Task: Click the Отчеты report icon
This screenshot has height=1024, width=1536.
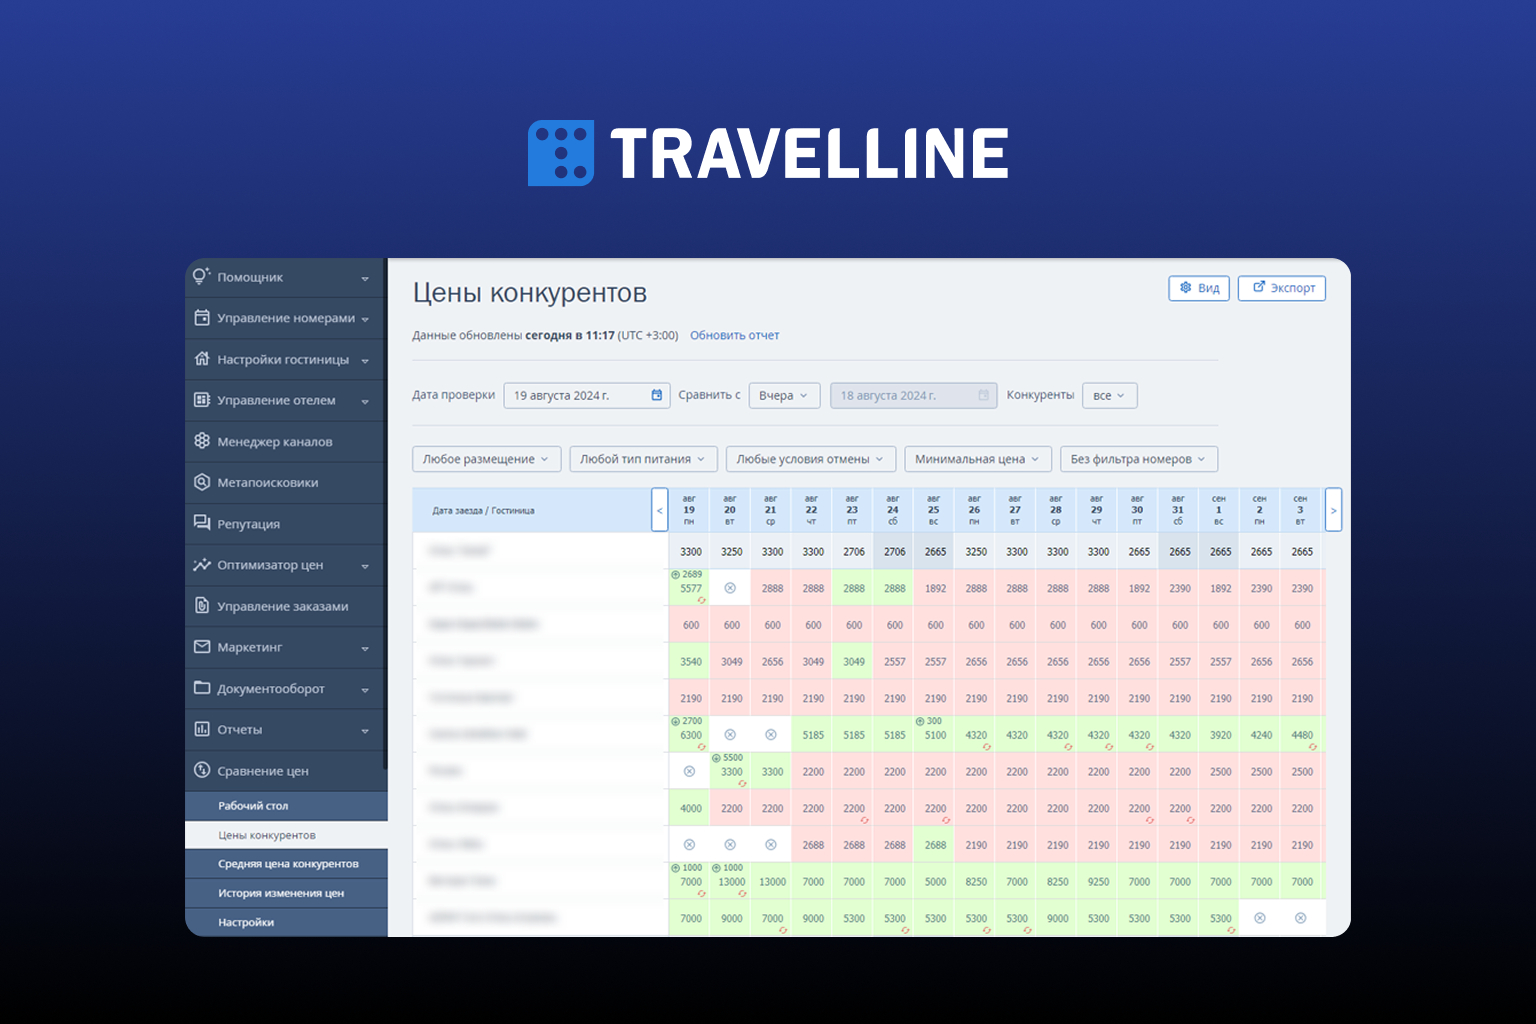Action: 201,728
